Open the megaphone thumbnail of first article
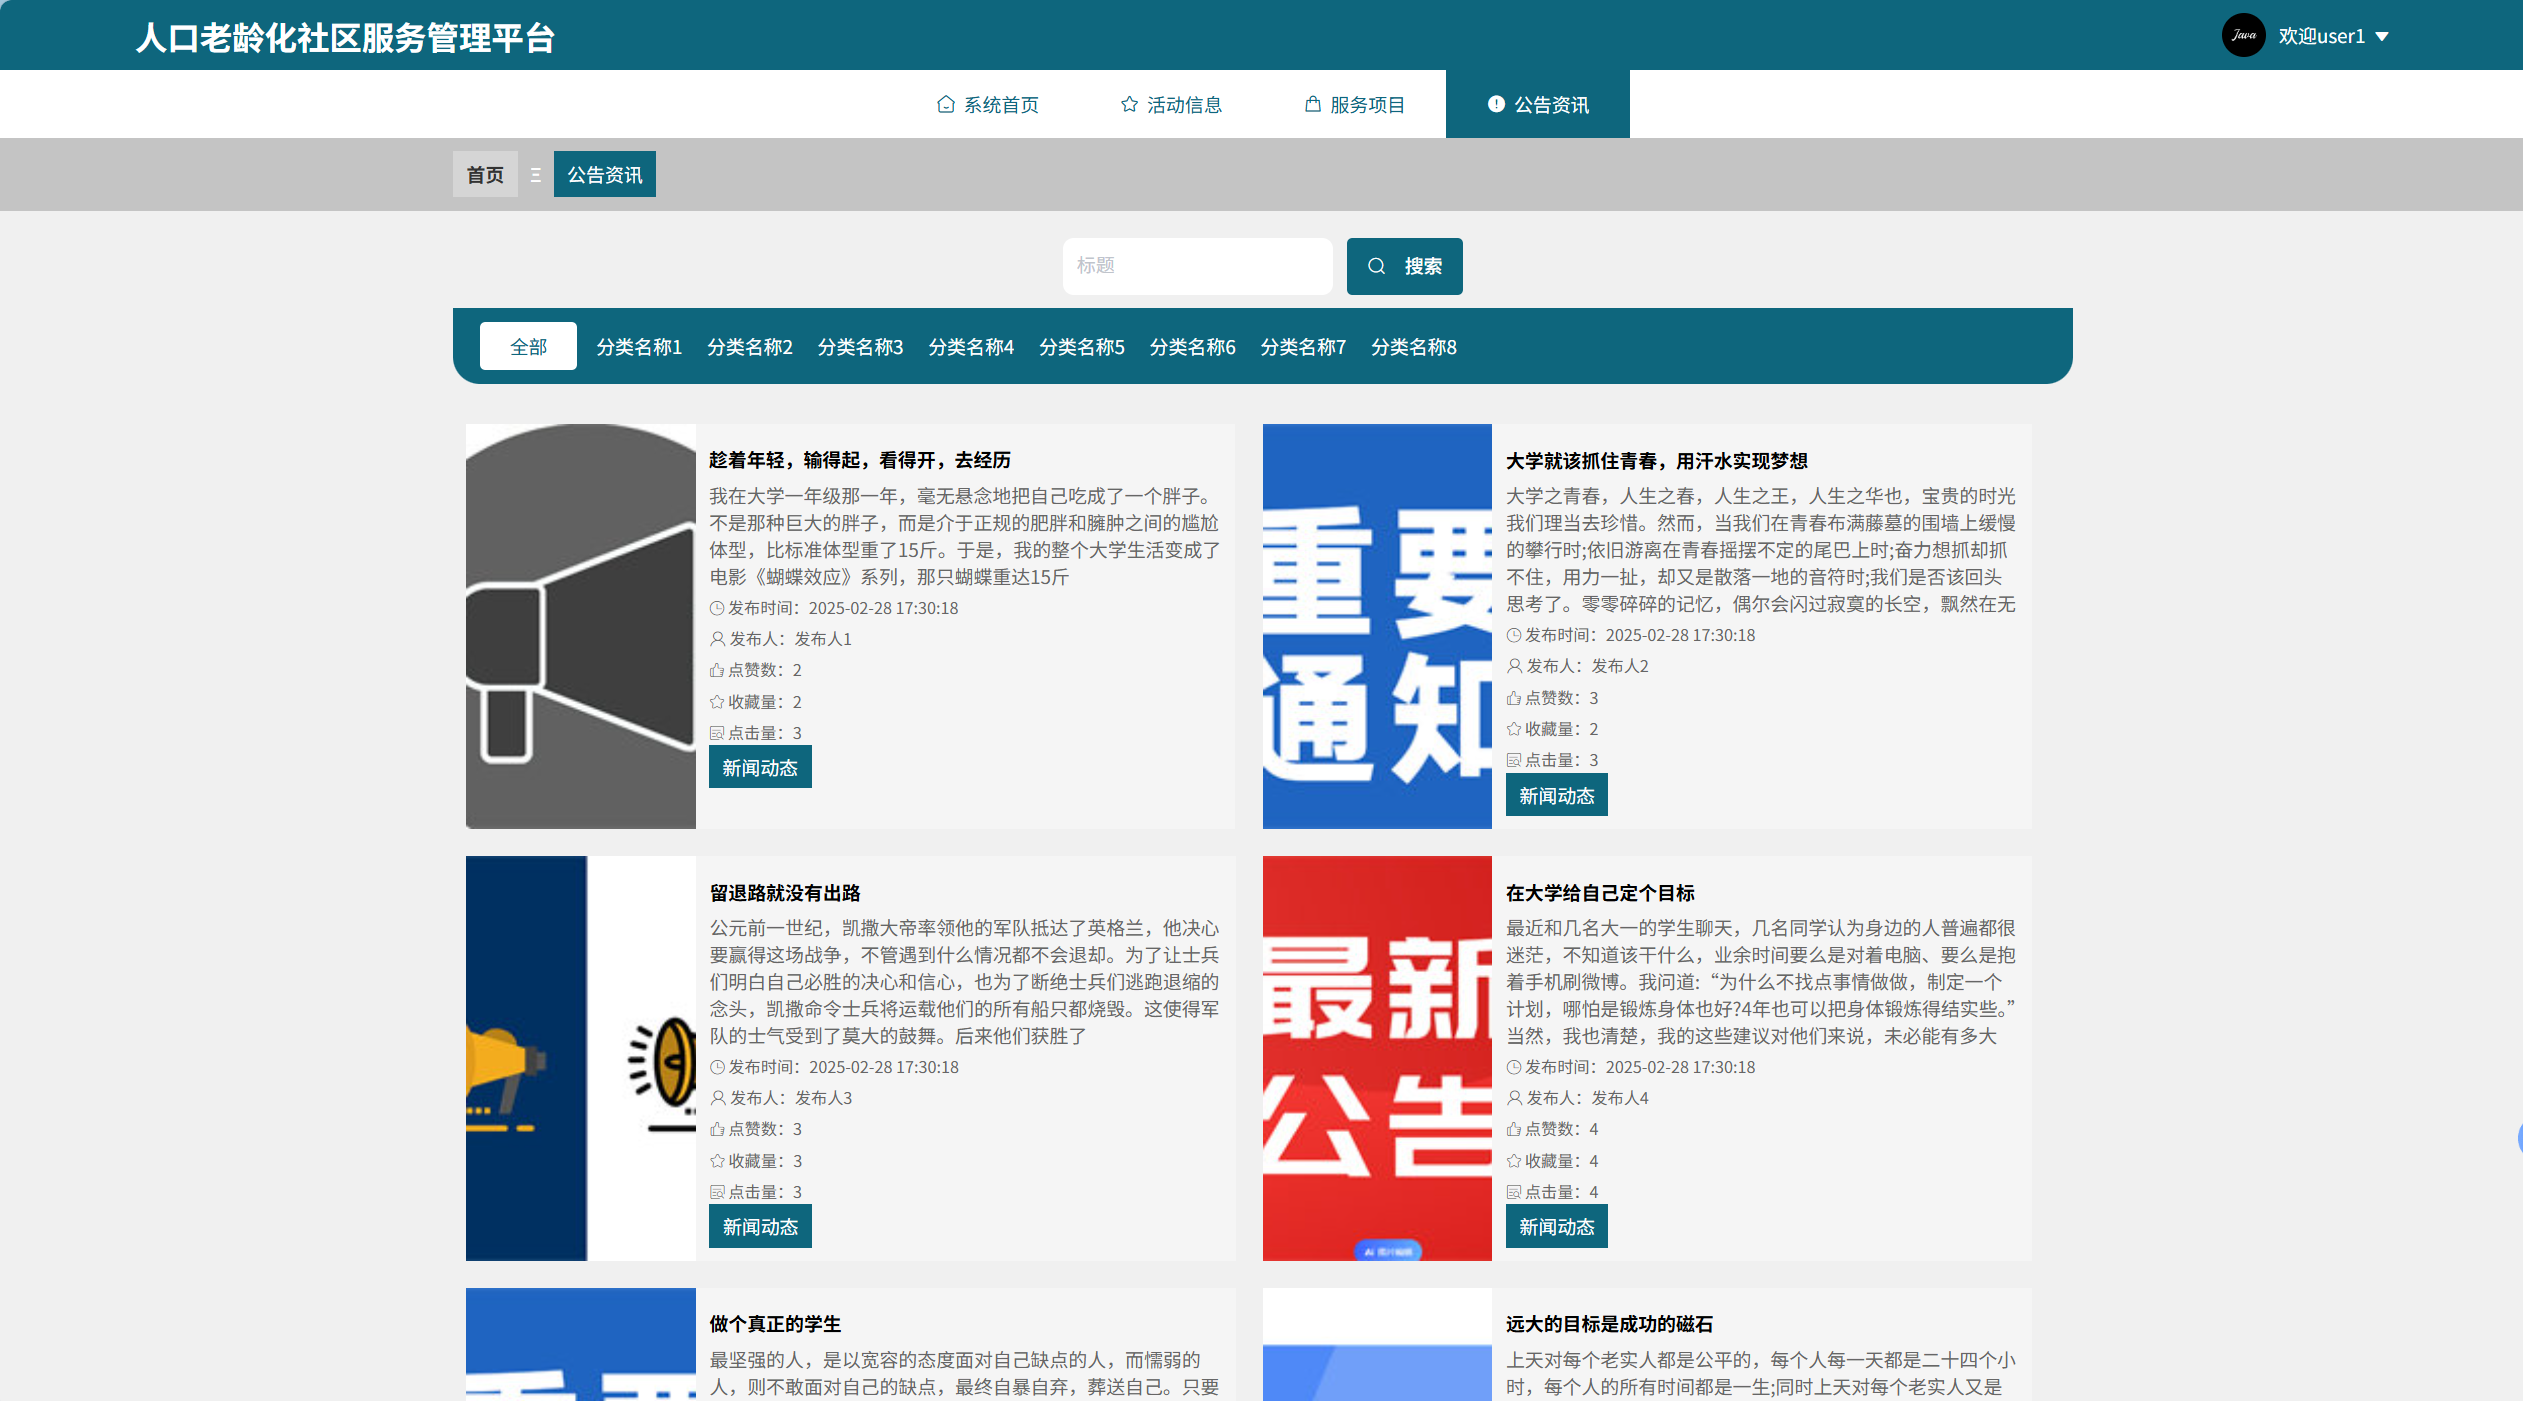2523x1401 pixels. 580,626
